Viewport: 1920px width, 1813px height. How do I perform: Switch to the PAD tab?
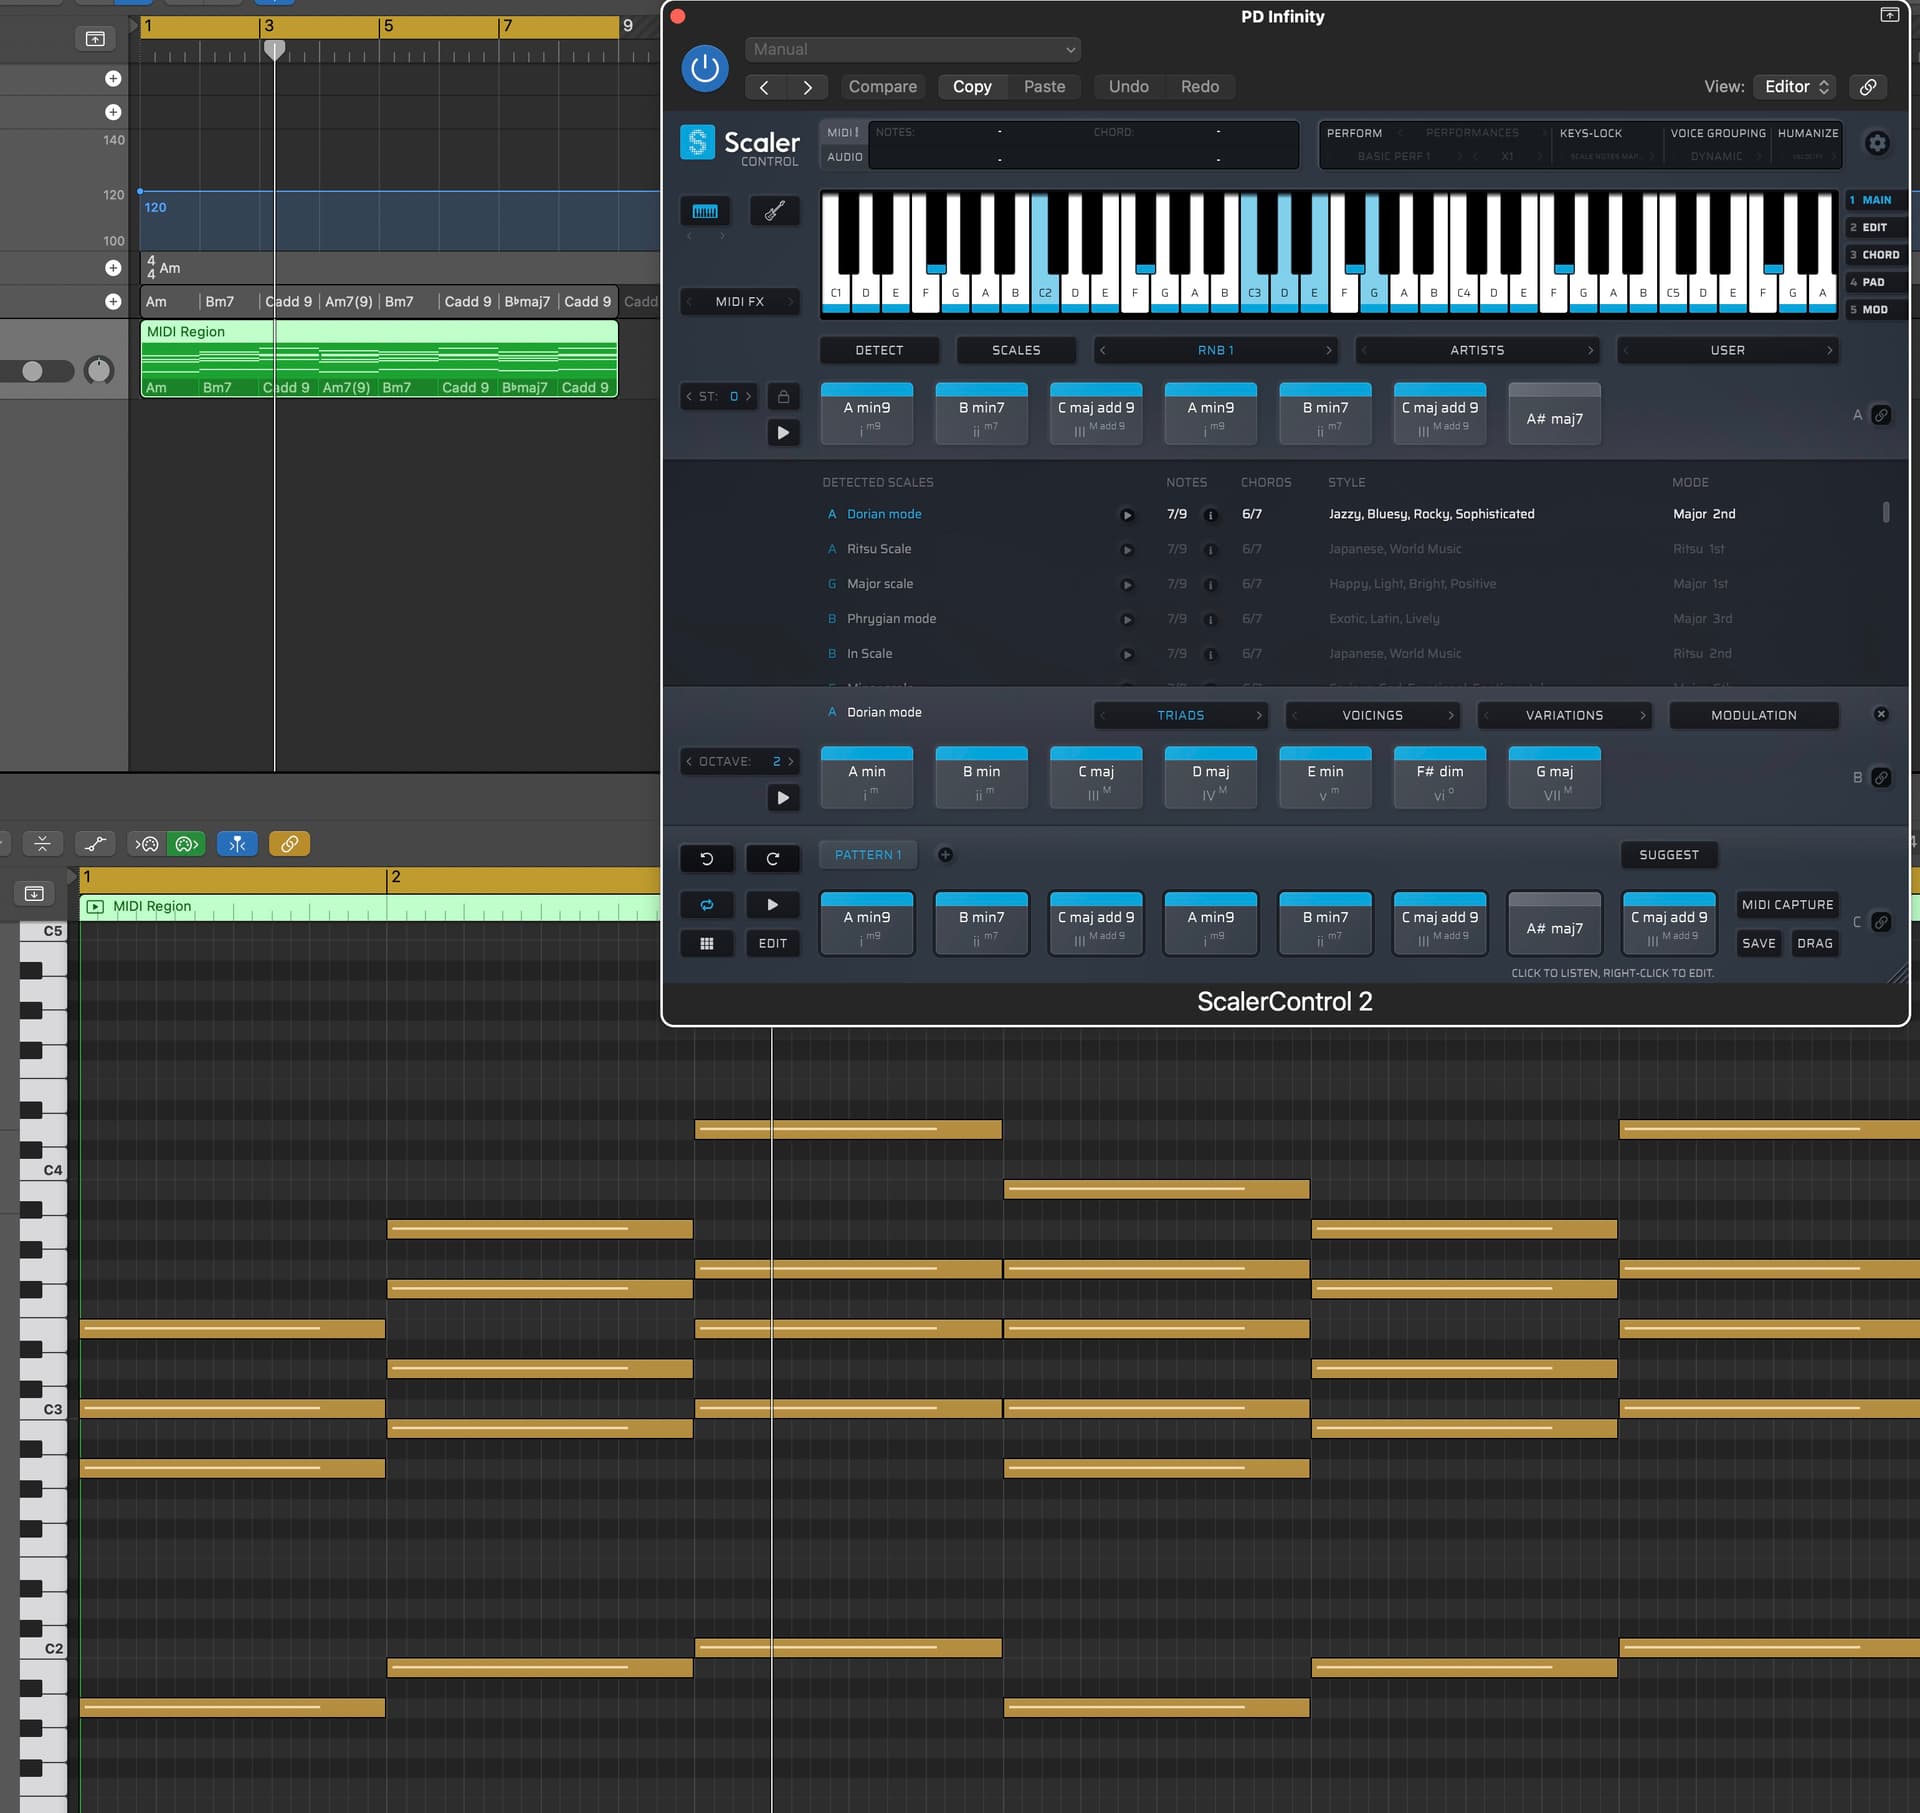click(1875, 282)
